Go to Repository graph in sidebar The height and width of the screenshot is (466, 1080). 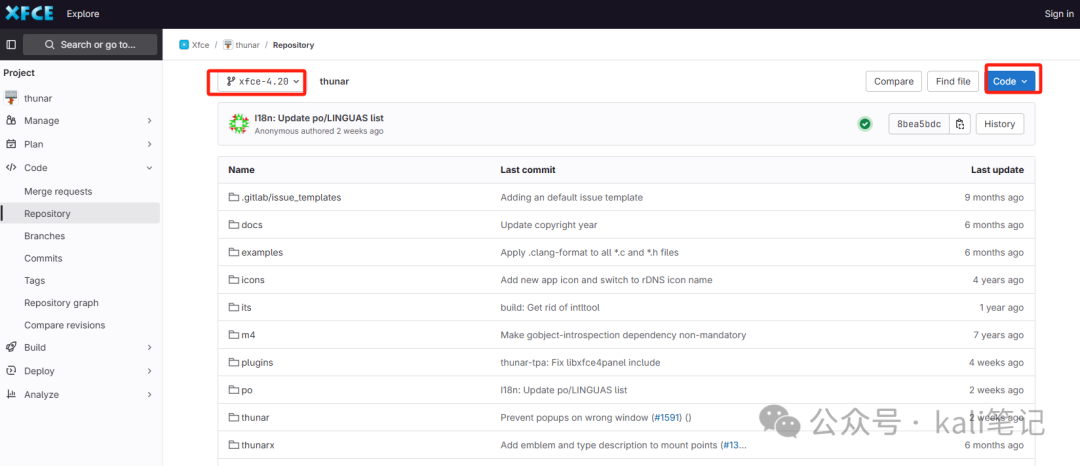61,303
